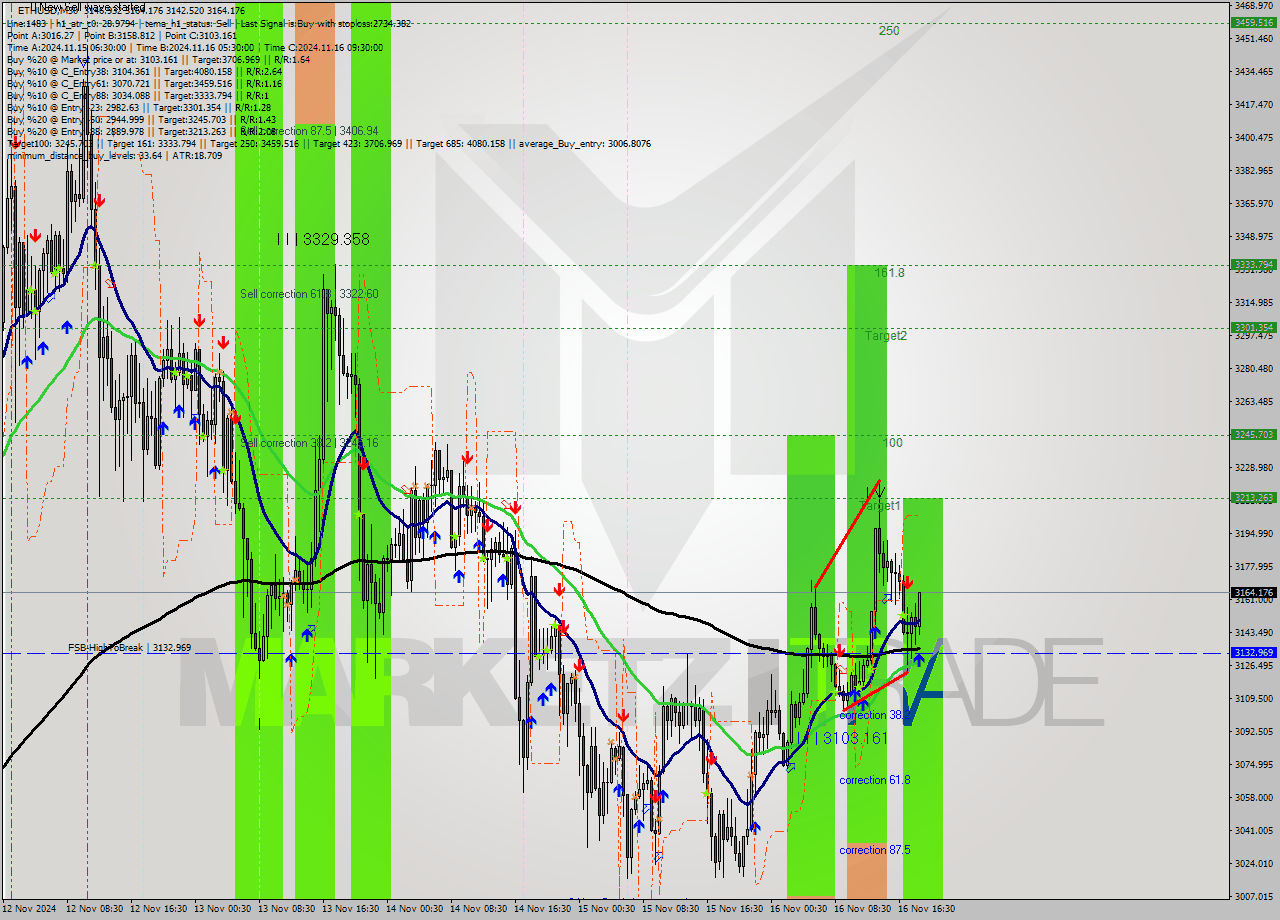Image resolution: width=1280 pixels, height=920 pixels.
Task: Select the 'Target2' label
Action: (x=886, y=336)
